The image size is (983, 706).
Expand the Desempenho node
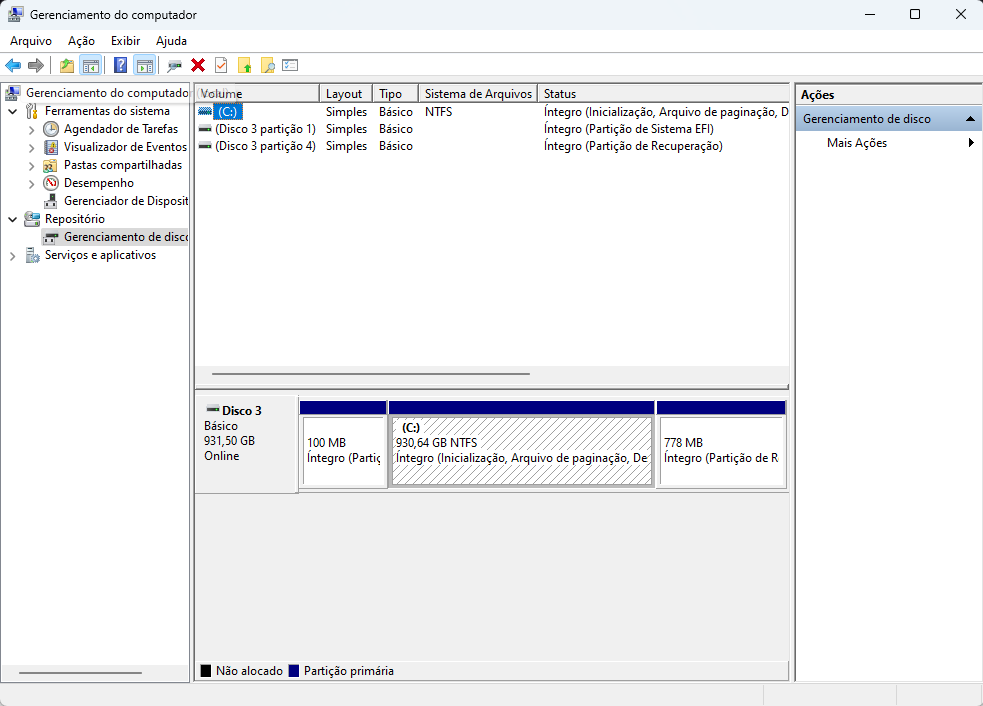click(x=31, y=184)
